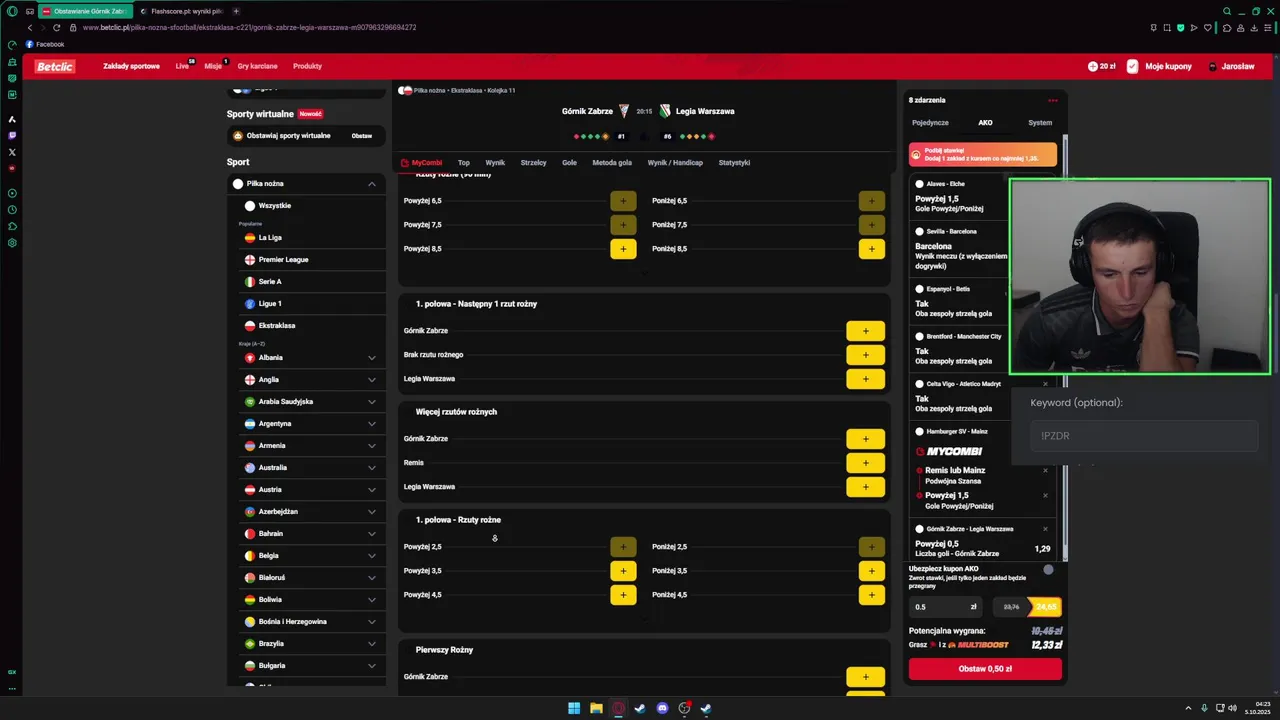Click the deposit plus icon next to 20 zł
Viewport: 1280px width, 720px height.
pos(1093,66)
